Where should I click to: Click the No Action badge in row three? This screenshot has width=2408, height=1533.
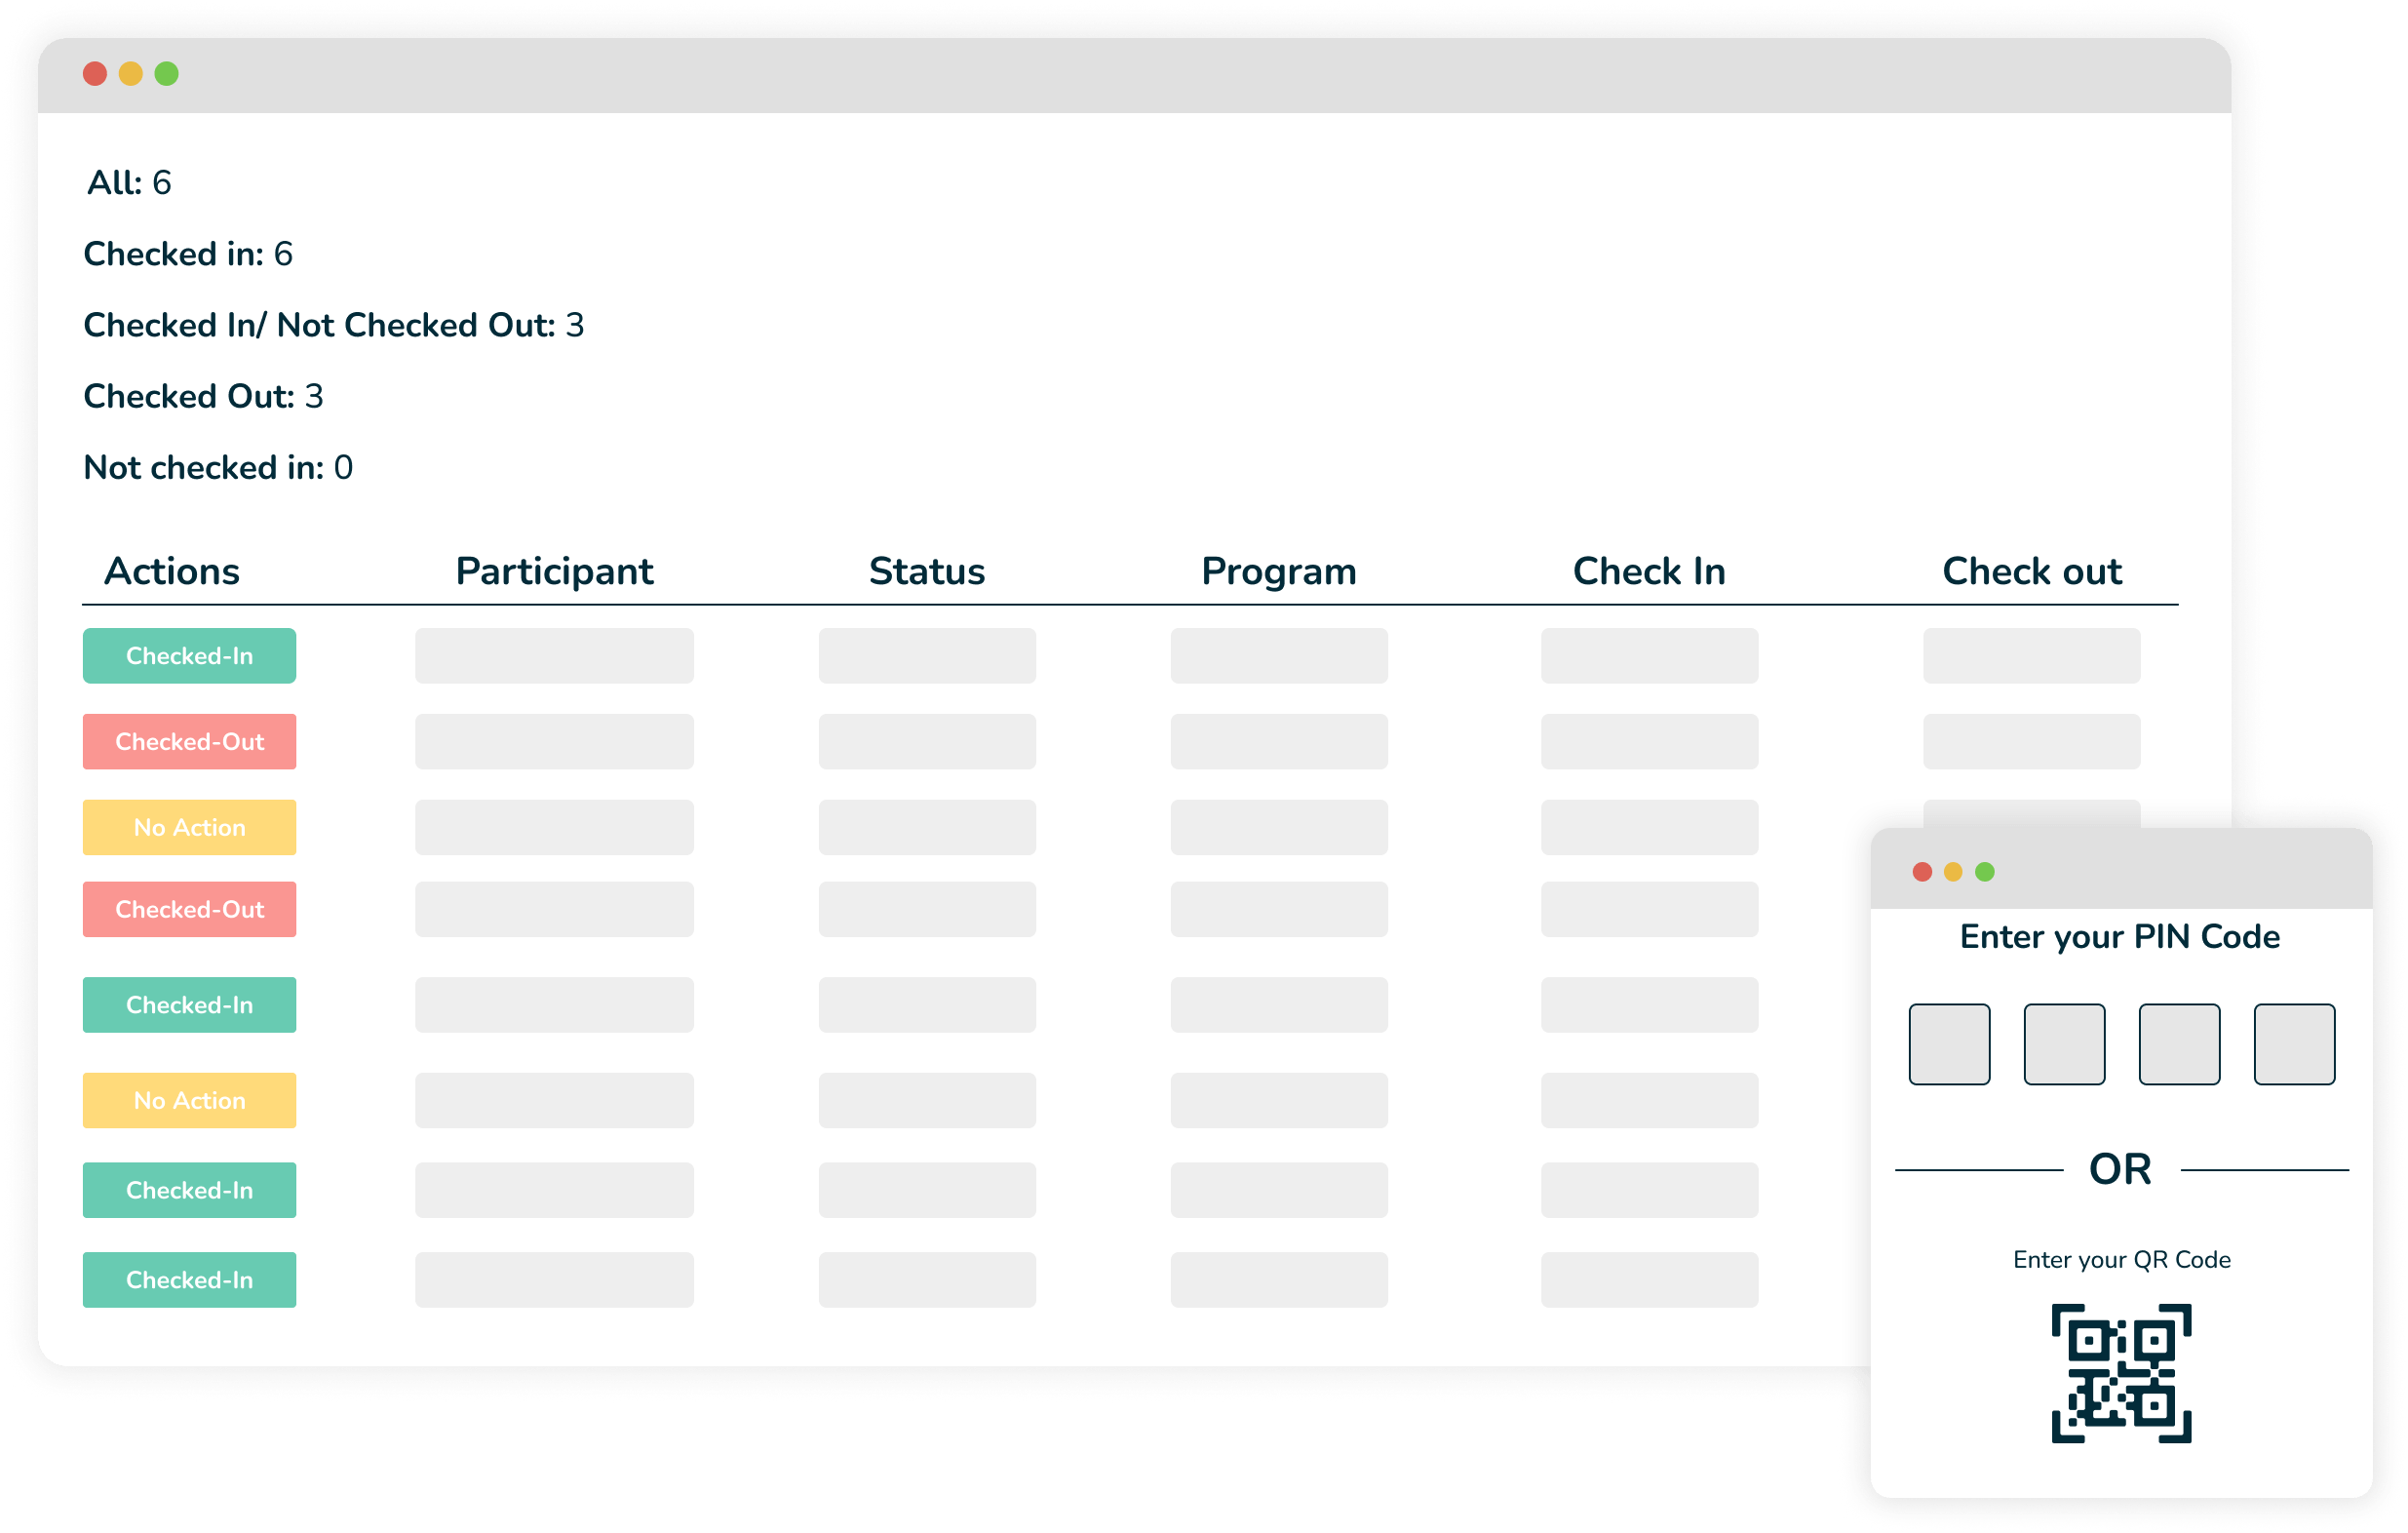[189, 827]
